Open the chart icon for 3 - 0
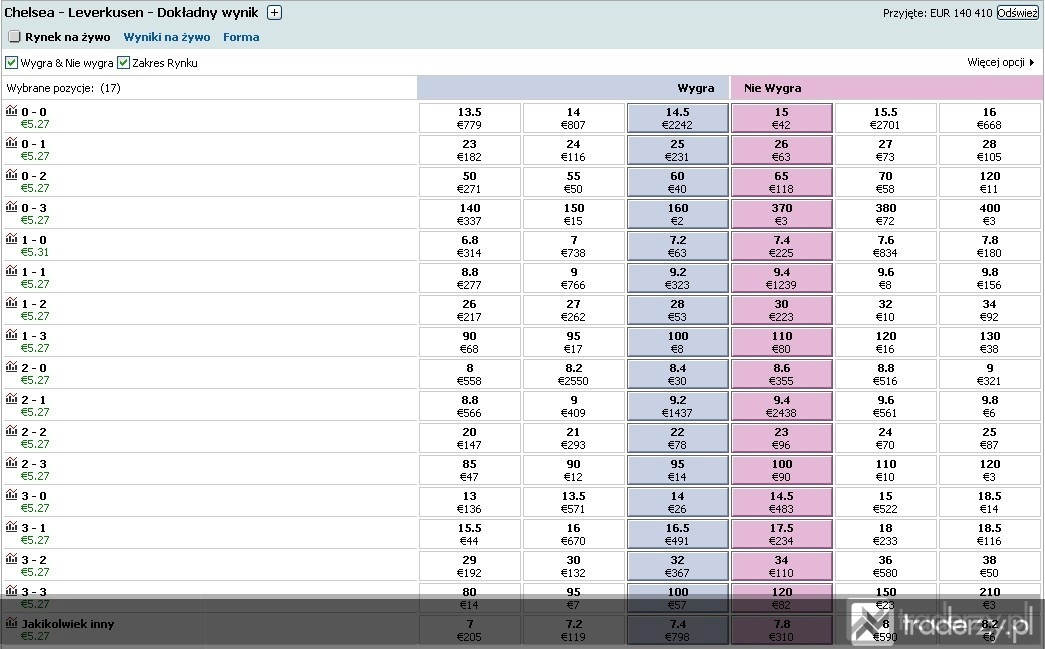This screenshot has width=1045, height=649. coord(11,494)
